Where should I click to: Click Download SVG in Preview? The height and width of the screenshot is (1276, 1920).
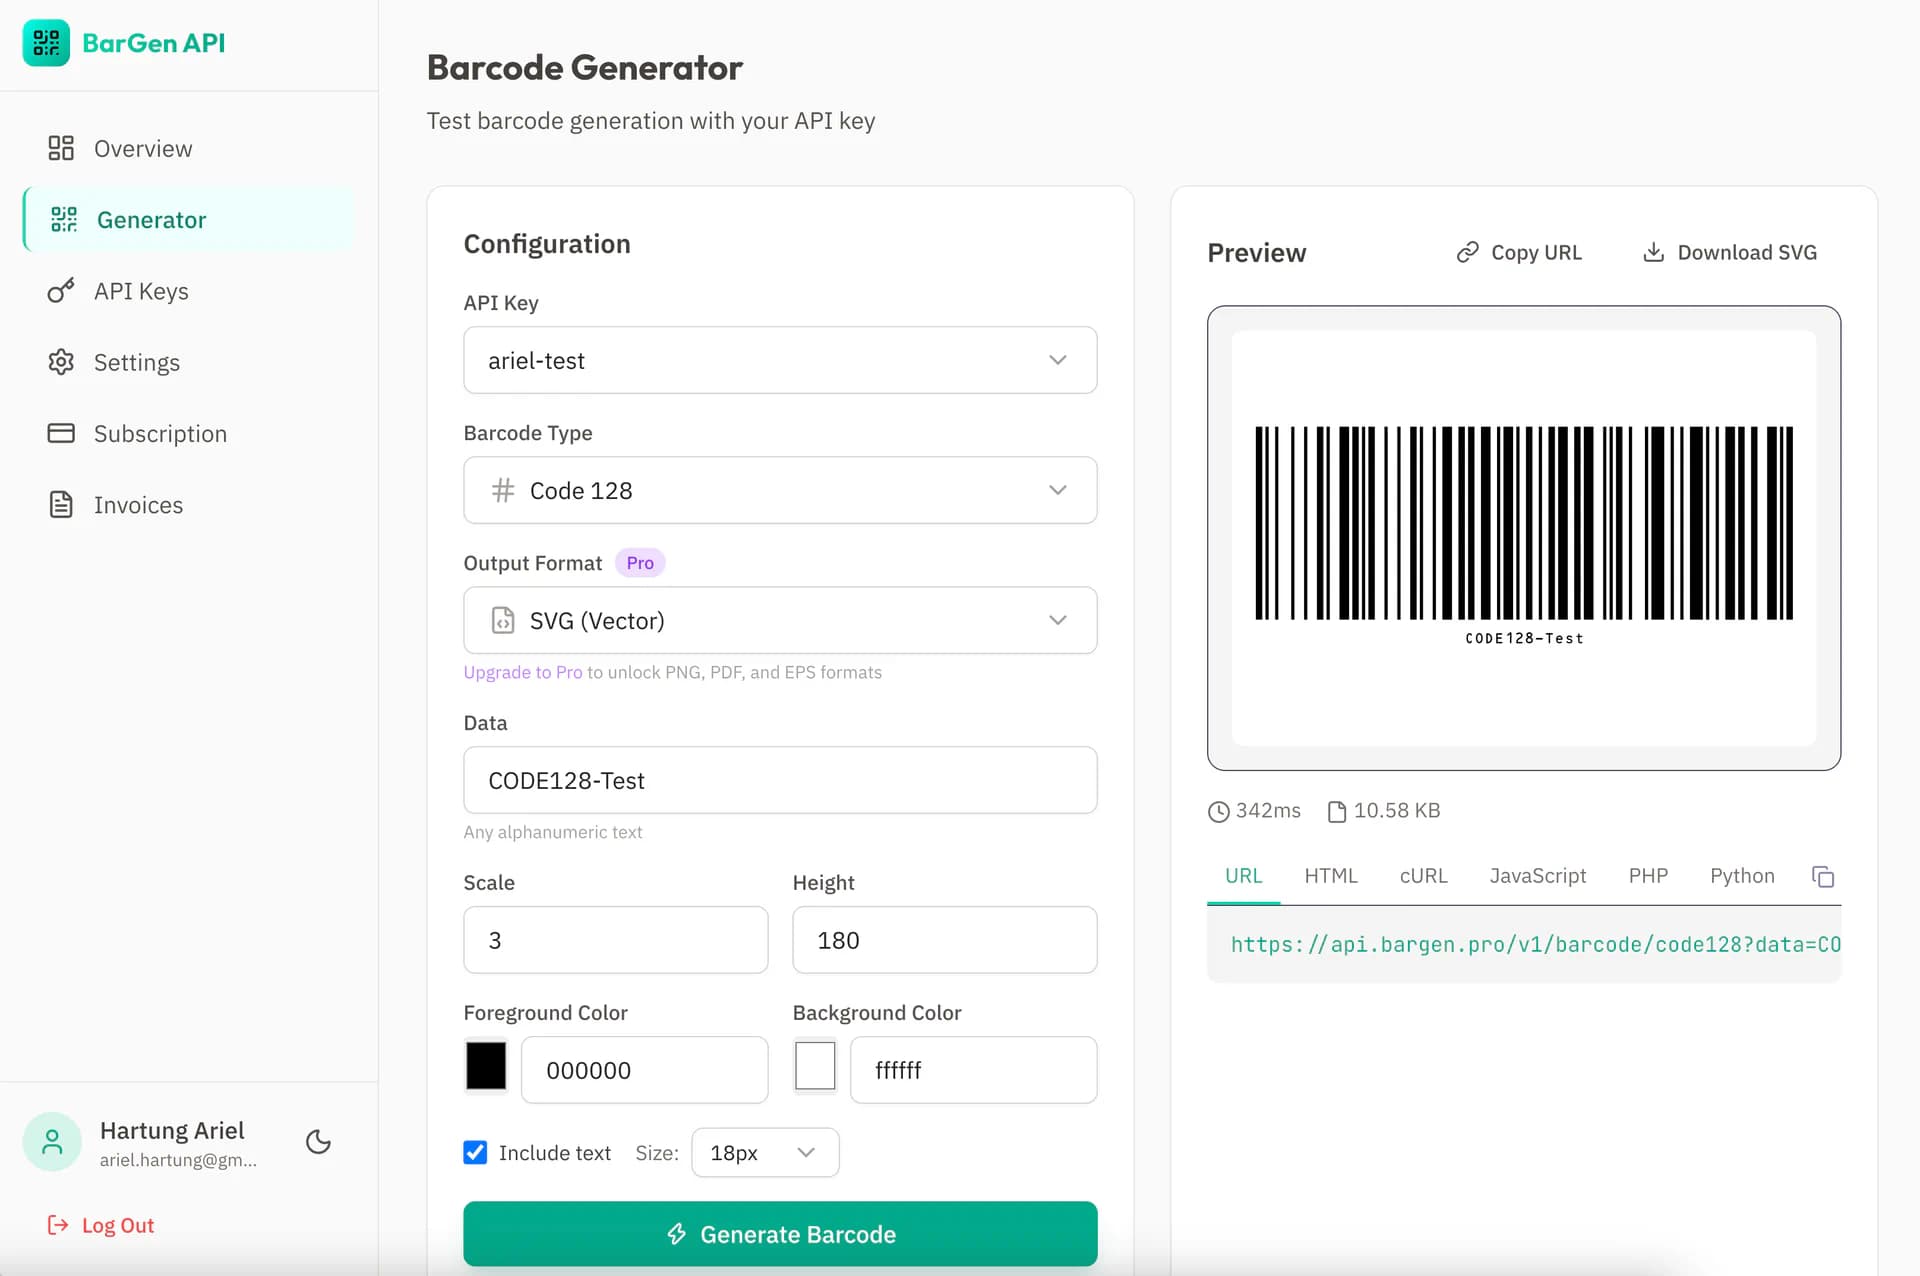tap(1729, 252)
